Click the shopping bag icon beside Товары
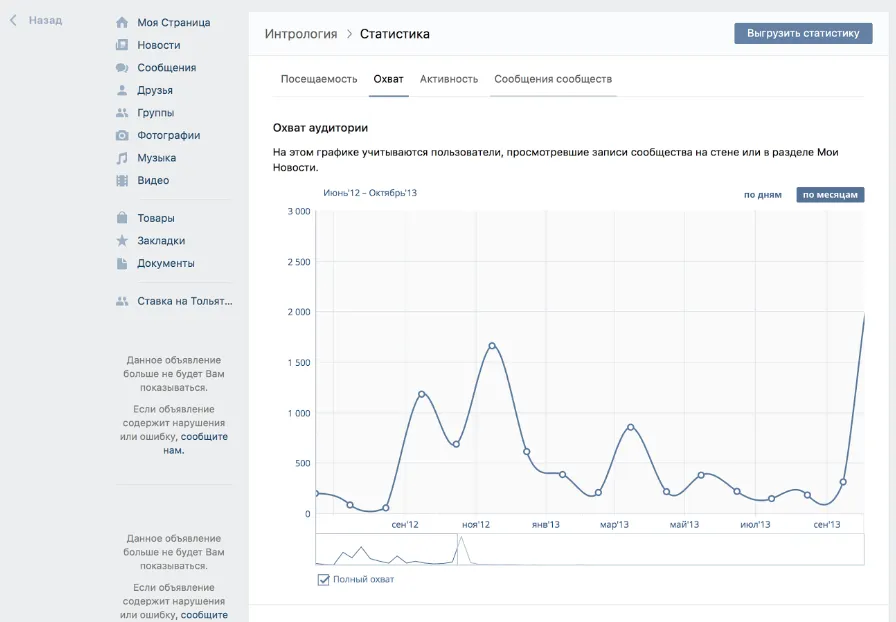The width and height of the screenshot is (896, 622). coord(122,218)
